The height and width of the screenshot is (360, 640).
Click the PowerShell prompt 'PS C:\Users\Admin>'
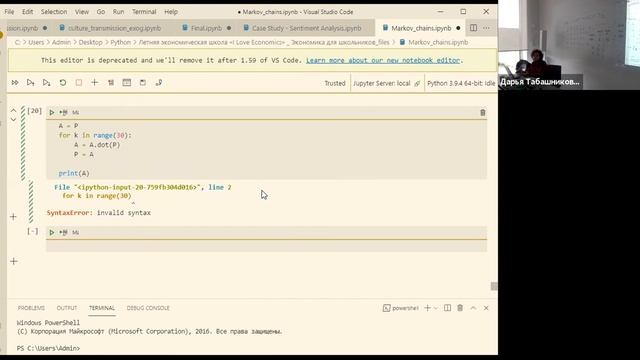tap(48, 348)
